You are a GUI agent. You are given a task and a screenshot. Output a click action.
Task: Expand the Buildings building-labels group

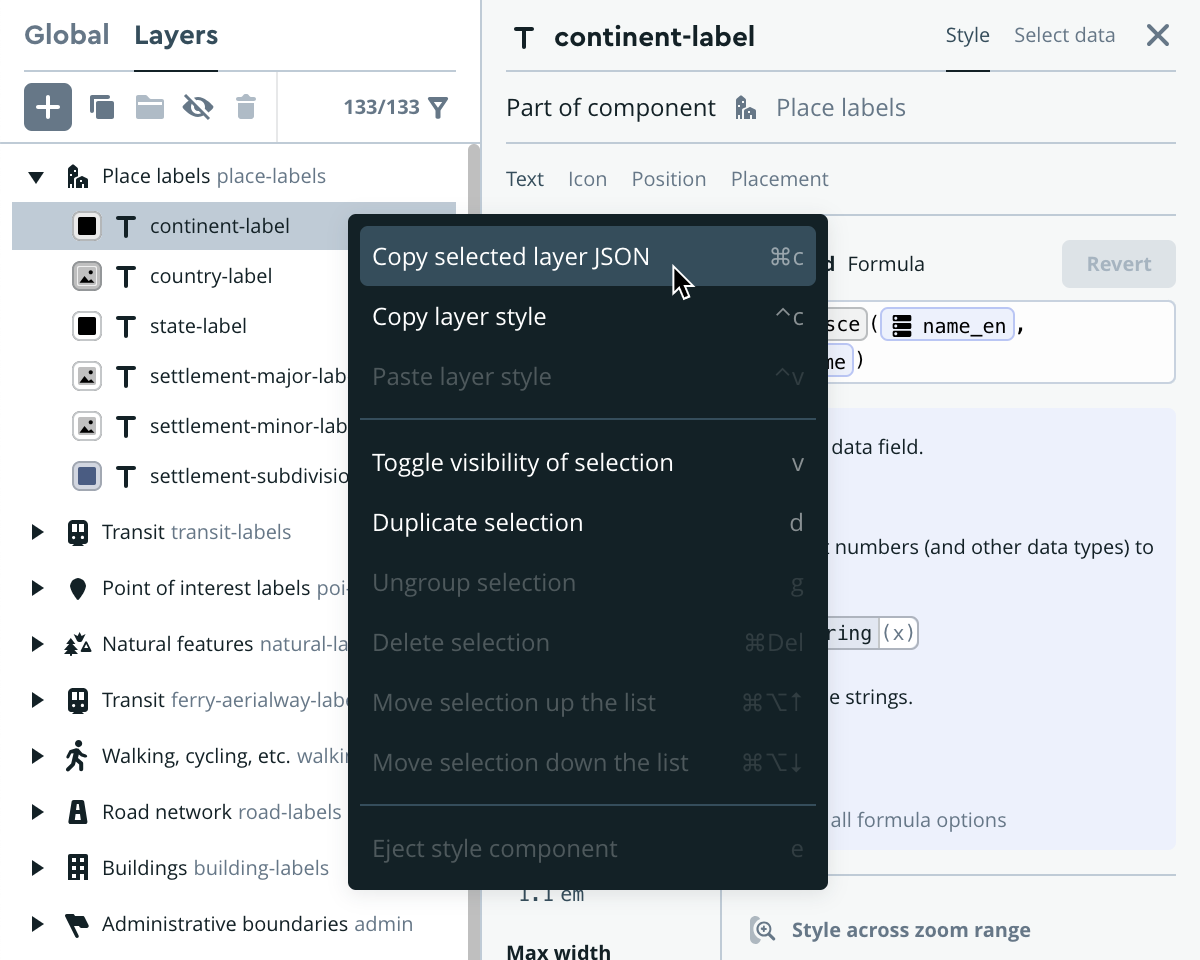pos(36,867)
